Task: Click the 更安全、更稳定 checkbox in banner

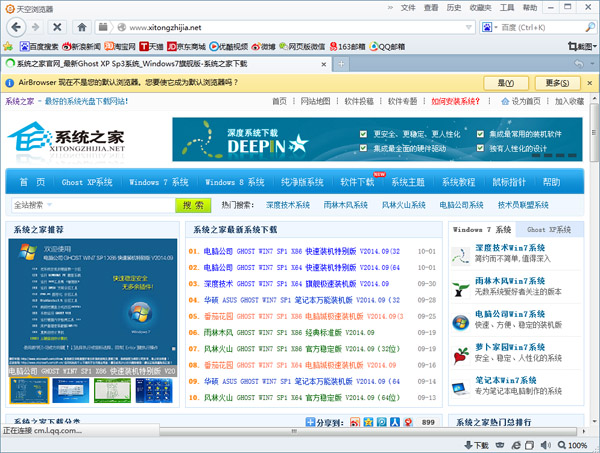Action: 365,134
